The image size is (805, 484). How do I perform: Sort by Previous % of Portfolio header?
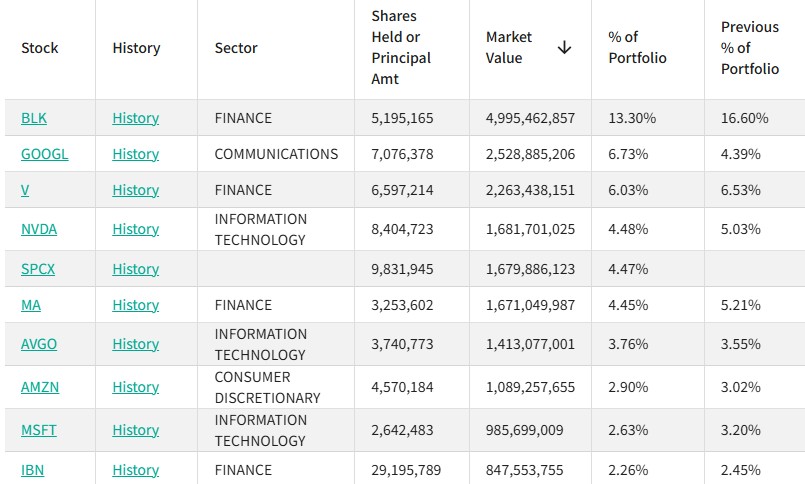tap(750, 48)
